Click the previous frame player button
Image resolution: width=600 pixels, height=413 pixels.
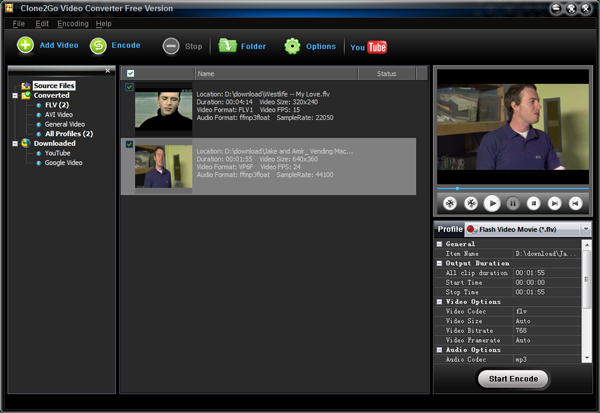point(575,203)
